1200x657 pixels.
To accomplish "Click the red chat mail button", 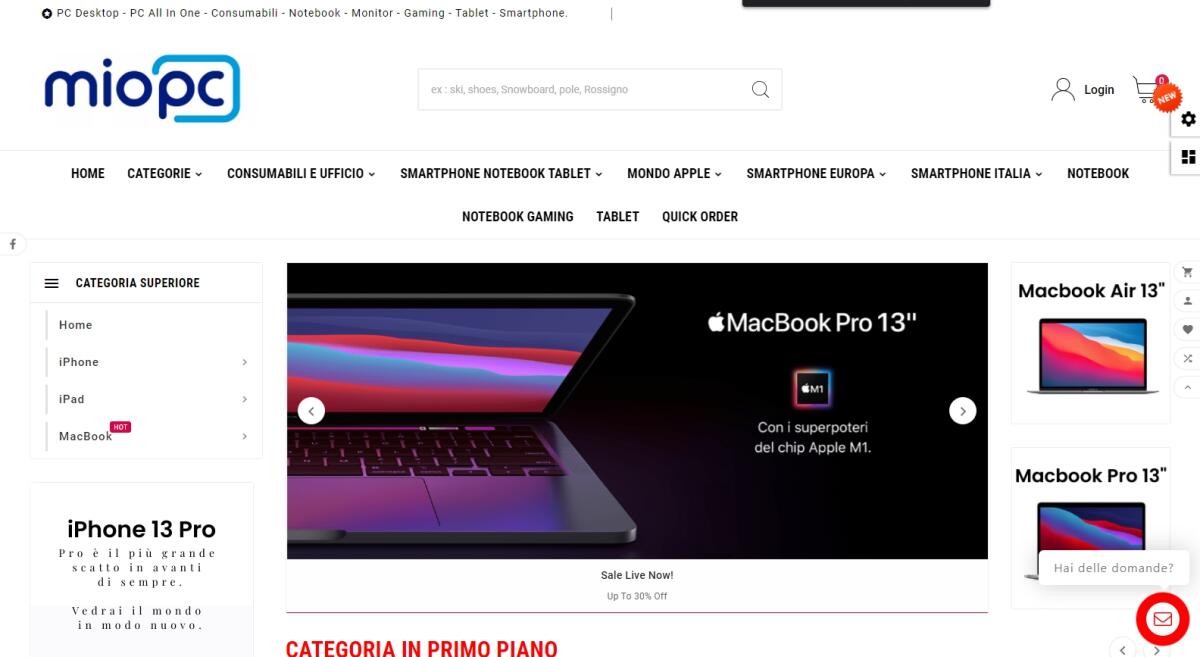I will (1162, 619).
